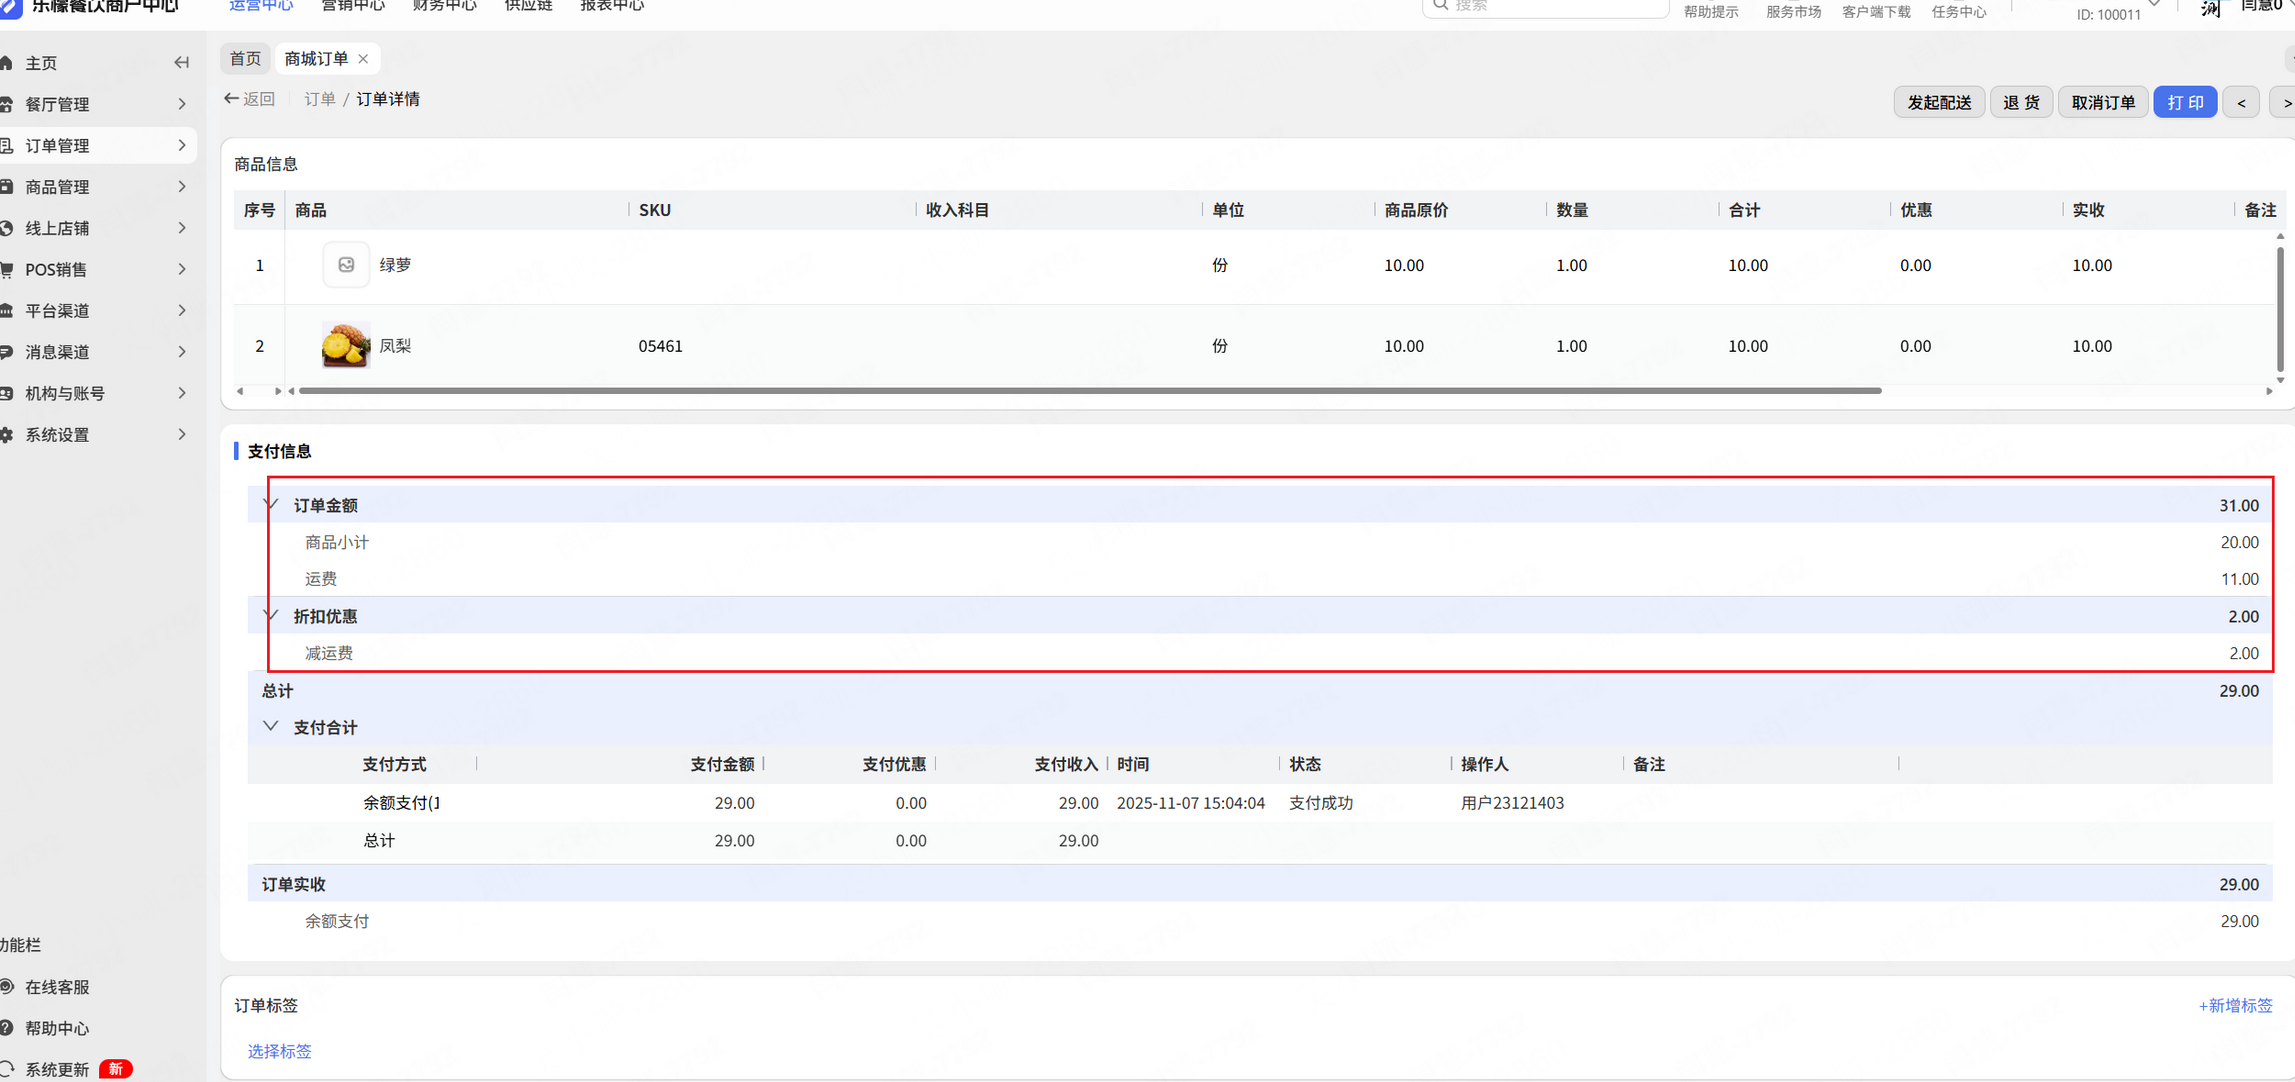The height and width of the screenshot is (1082, 2295).
Task: Click the blue 打印 button
Action: coord(2184,102)
